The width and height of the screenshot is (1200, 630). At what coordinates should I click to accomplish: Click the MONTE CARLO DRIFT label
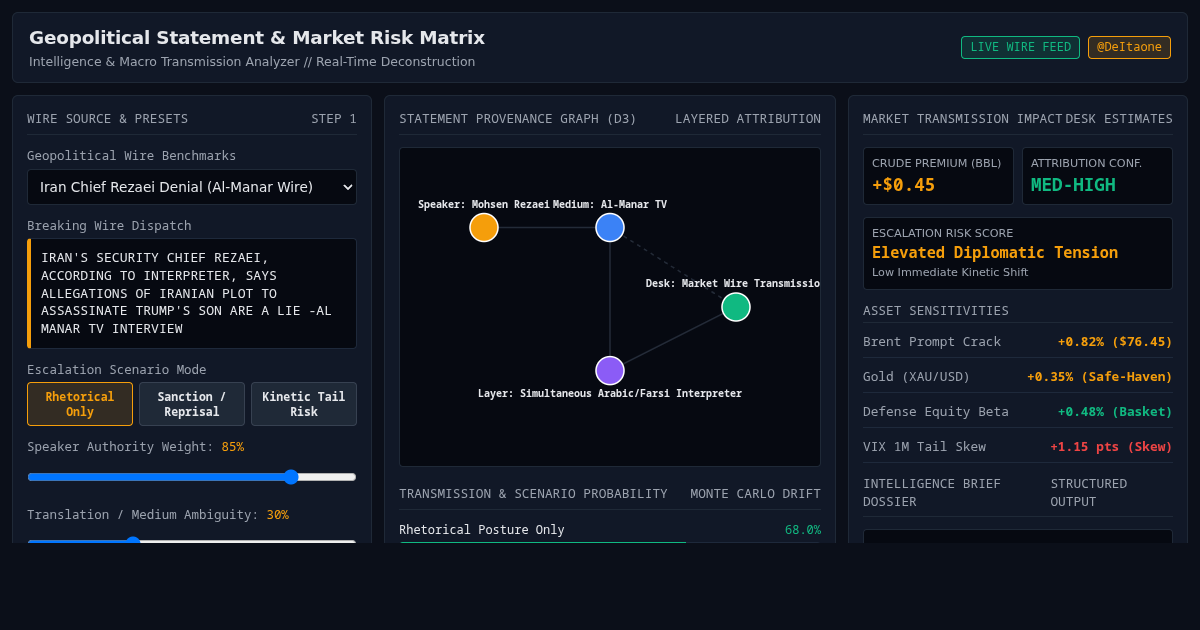coord(755,494)
